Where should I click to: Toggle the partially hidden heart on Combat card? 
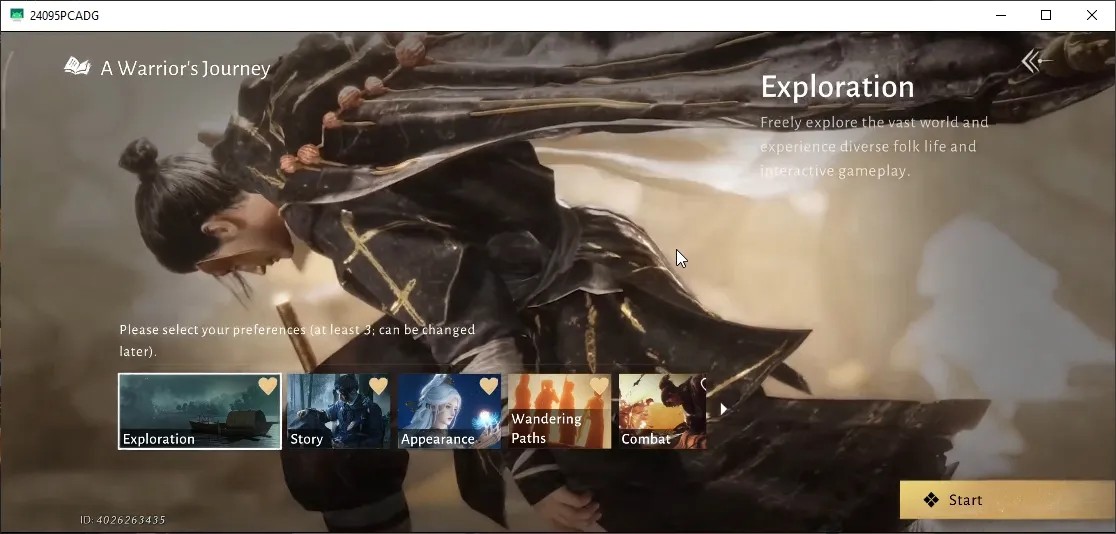(703, 385)
